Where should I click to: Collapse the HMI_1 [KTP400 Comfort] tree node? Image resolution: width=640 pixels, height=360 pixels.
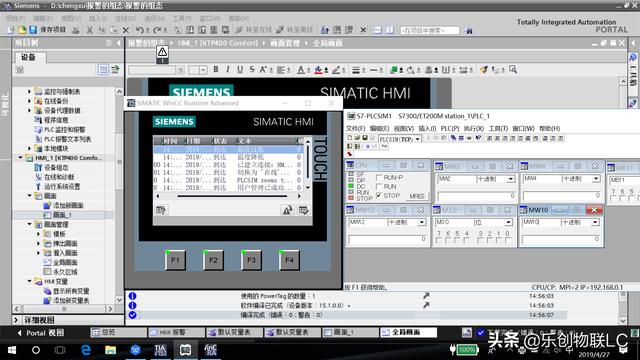[20, 158]
